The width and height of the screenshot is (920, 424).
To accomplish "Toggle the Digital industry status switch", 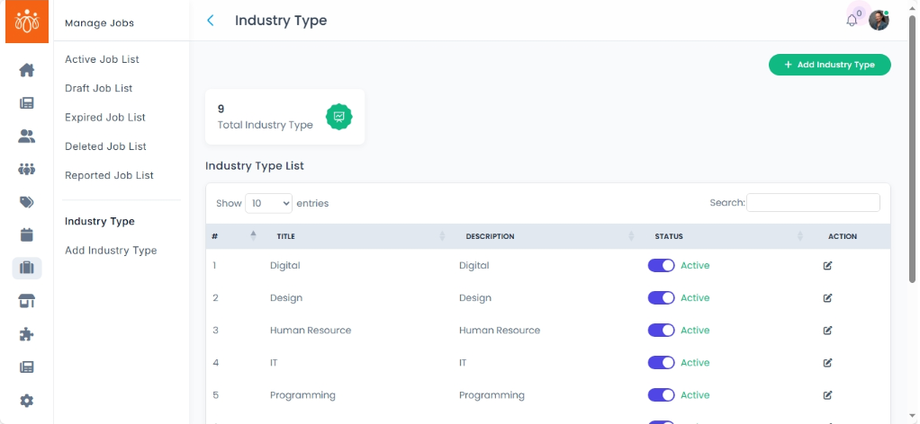I will tap(661, 266).
